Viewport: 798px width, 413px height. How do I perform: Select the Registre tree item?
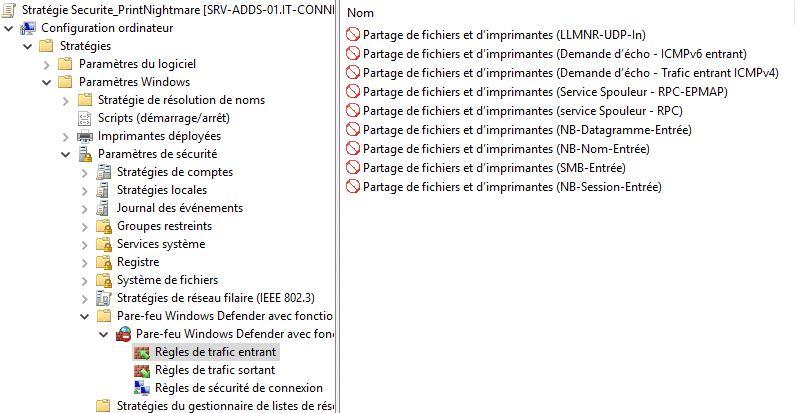[x=138, y=262]
